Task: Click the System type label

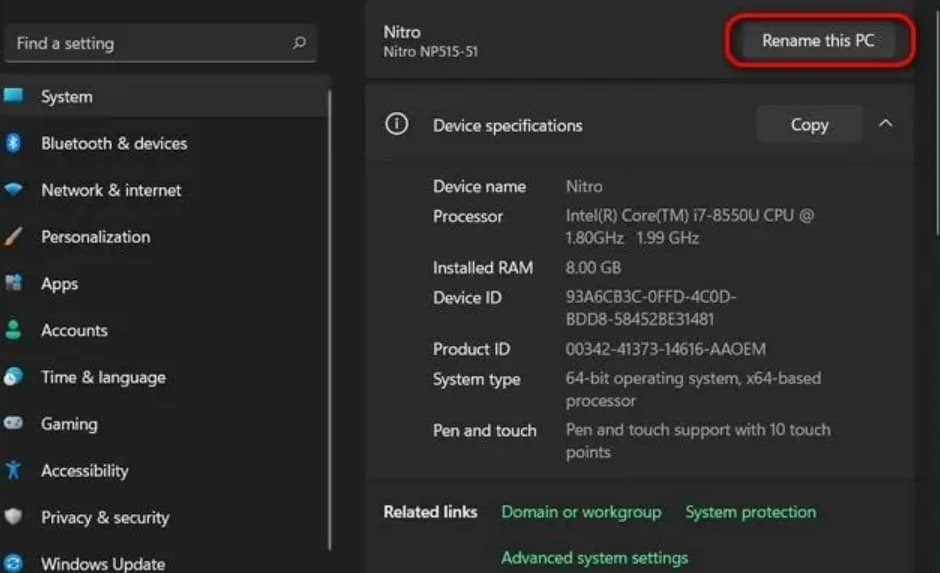Action: (477, 379)
